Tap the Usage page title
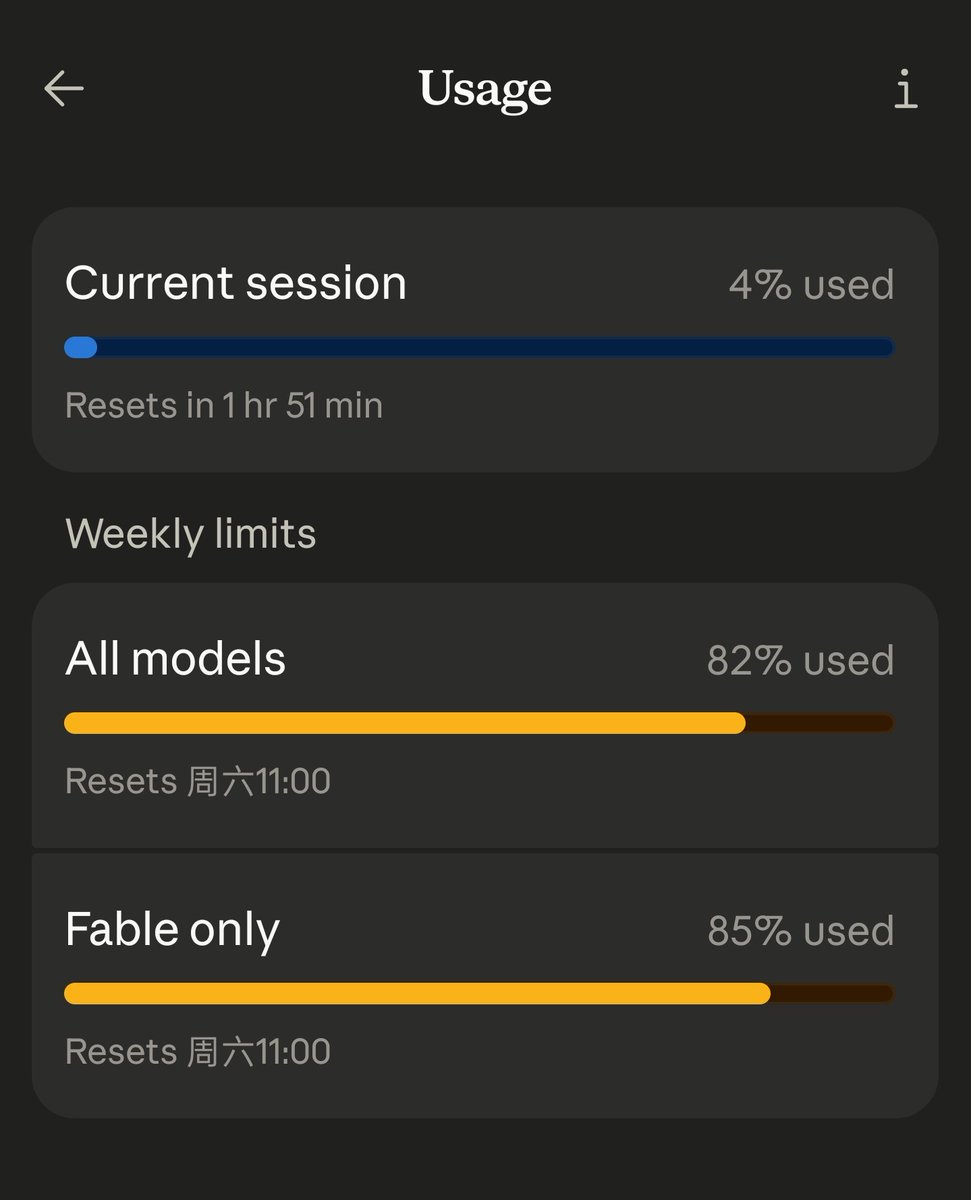Image resolution: width=971 pixels, height=1200 pixels. 485,90
